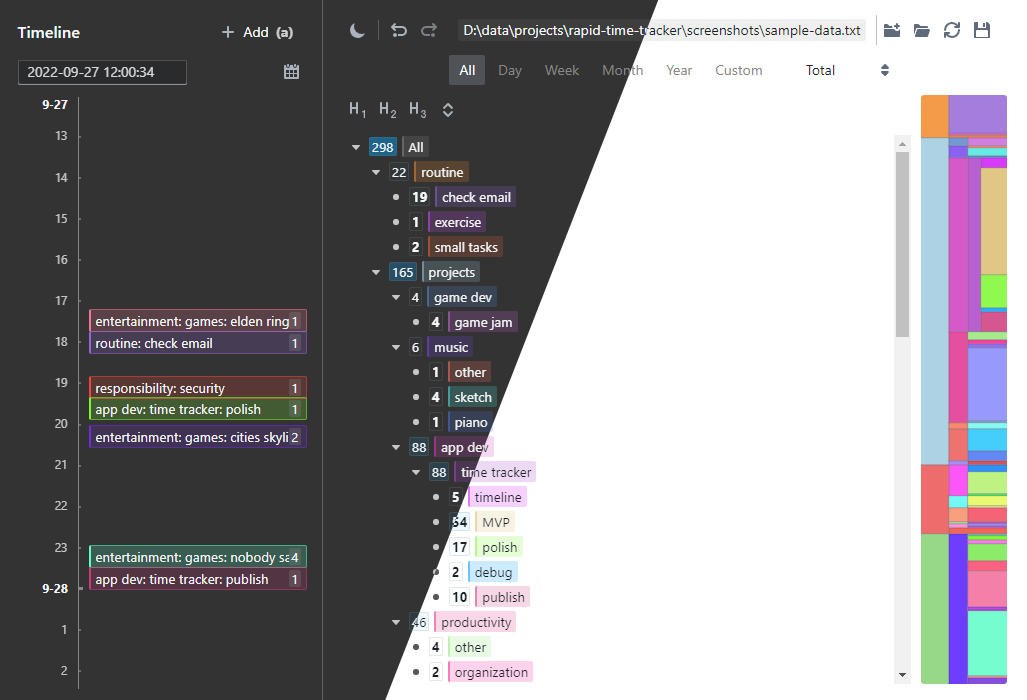Collapse the game dev node
Image resolution: width=1027 pixels, height=700 pixels.
pyautogui.click(x=396, y=297)
